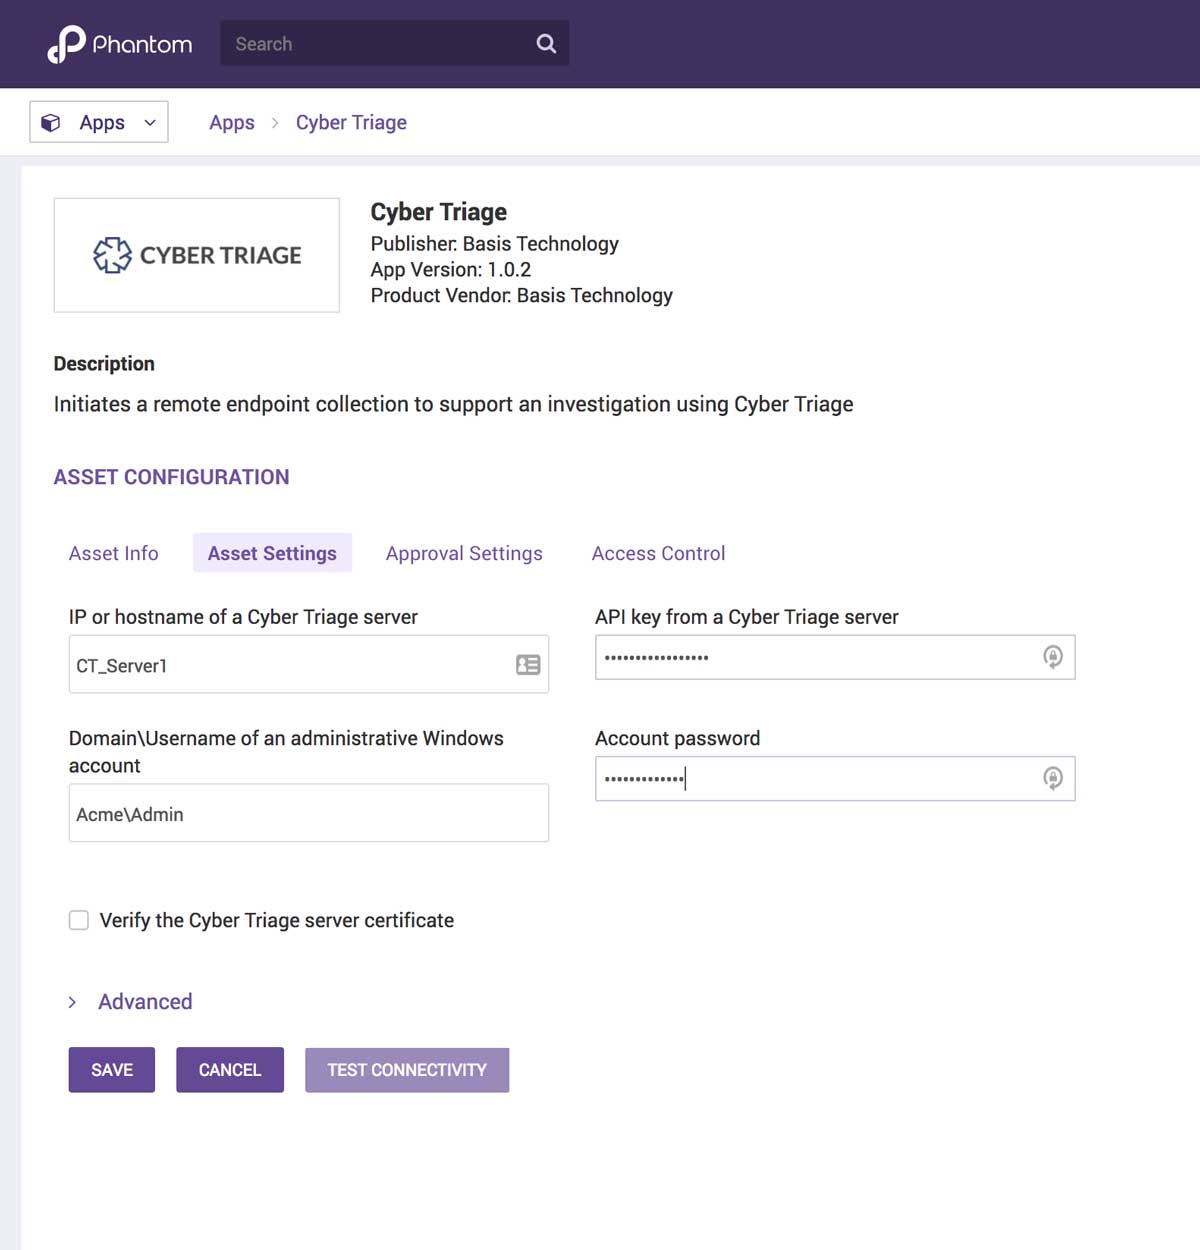
Task: Click the lock icon in Account password field
Action: (1052, 778)
